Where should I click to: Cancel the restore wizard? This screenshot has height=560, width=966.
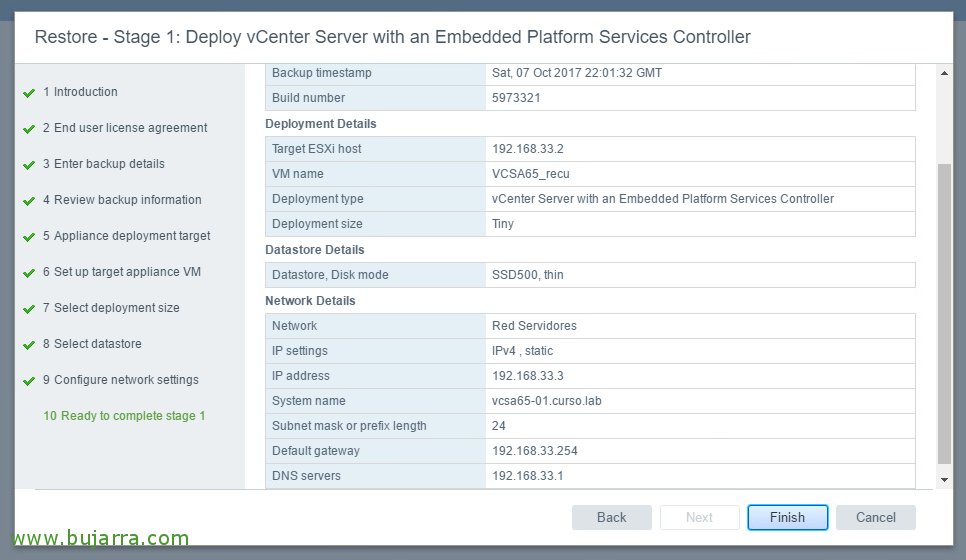875,517
